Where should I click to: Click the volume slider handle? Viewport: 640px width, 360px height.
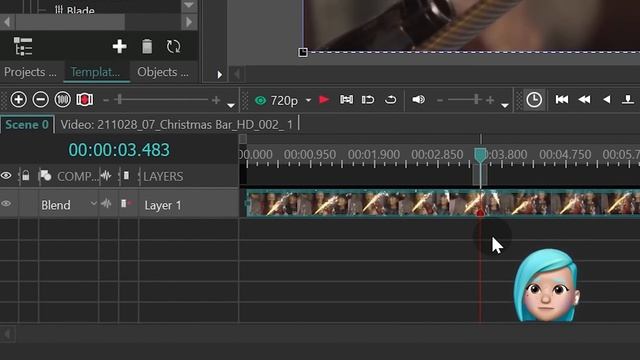[x=476, y=100]
